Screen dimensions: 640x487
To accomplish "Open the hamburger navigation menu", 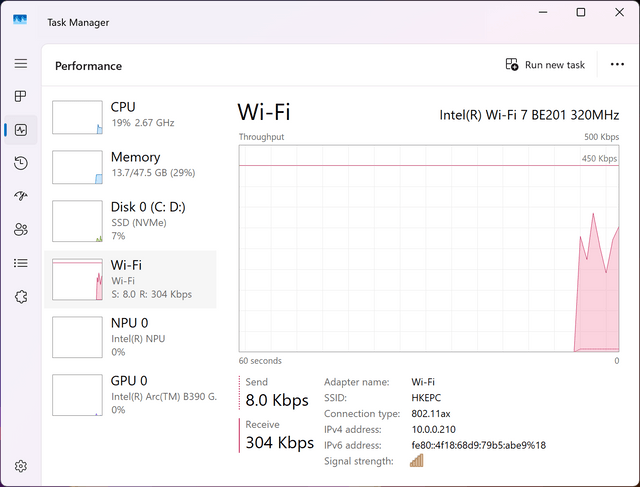I will [x=21, y=63].
